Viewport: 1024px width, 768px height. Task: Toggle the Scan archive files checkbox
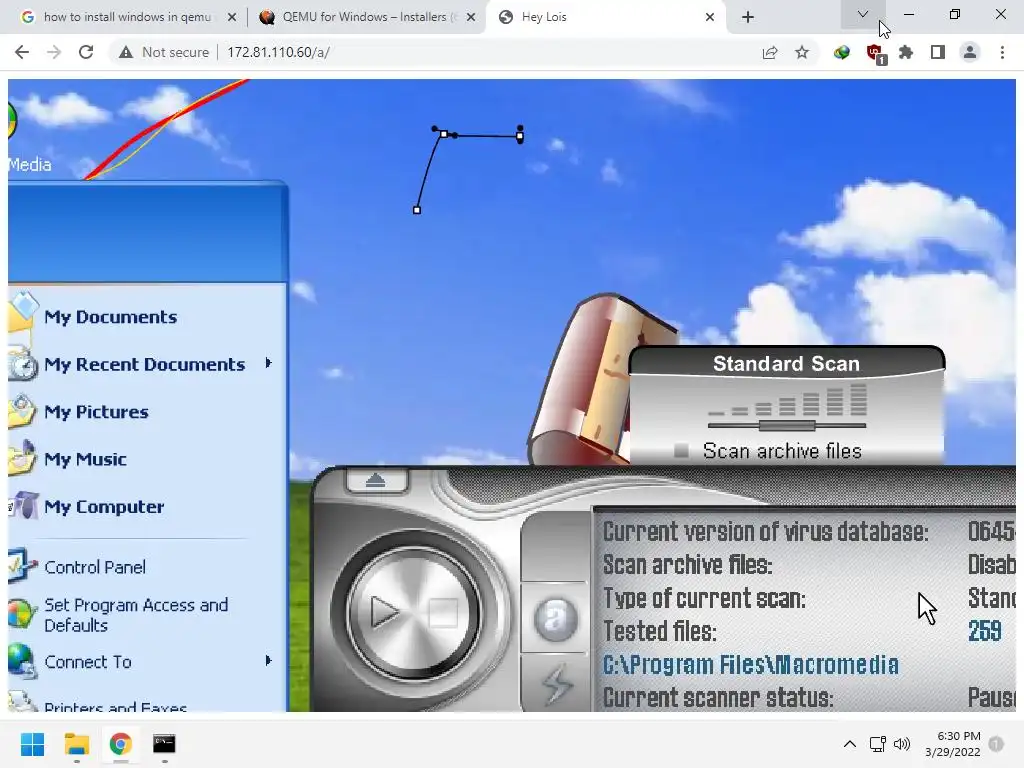point(681,451)
